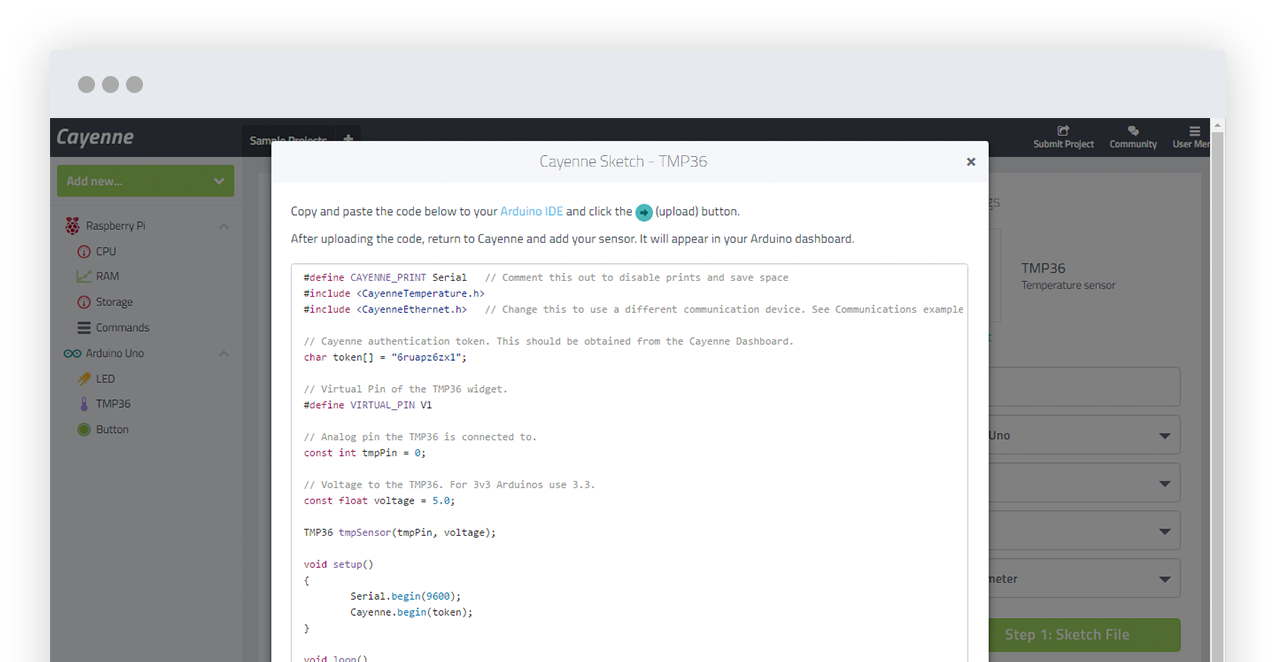Open the LED widget entry
Viewport: 1276px width, 662px height.
(x=105, y=379)
